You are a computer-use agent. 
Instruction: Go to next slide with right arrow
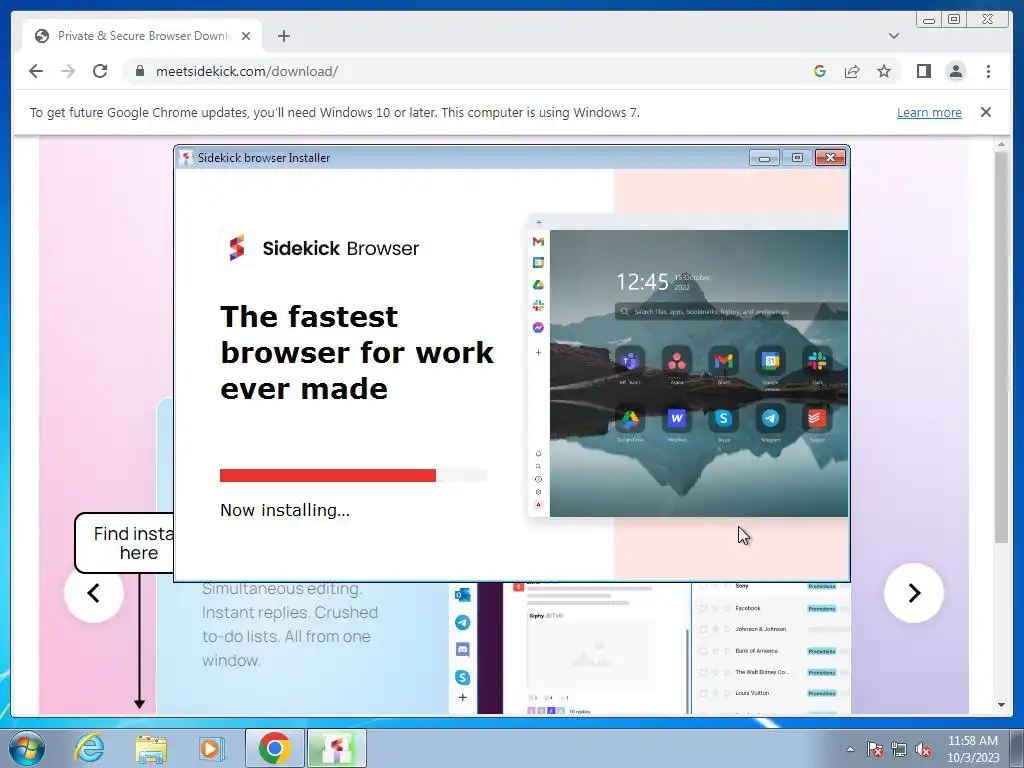click(914, 593)
